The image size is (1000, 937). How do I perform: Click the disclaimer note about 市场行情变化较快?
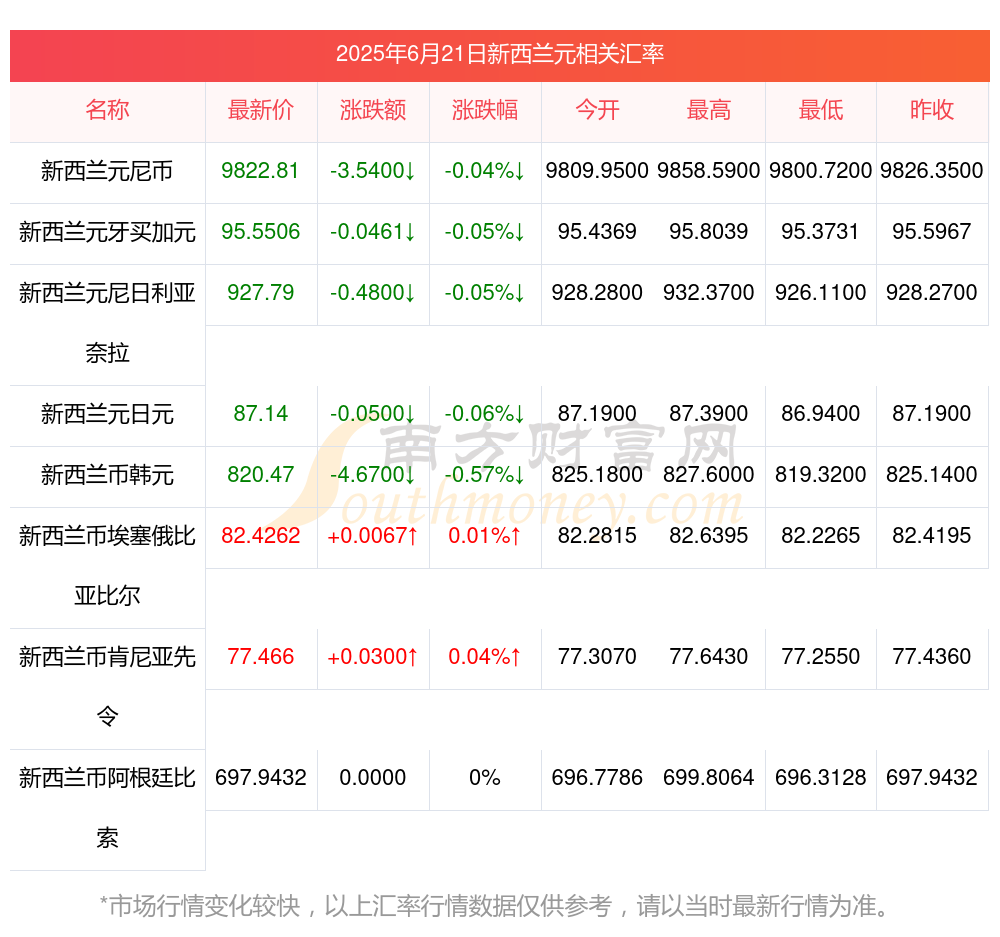pos(494,906)
